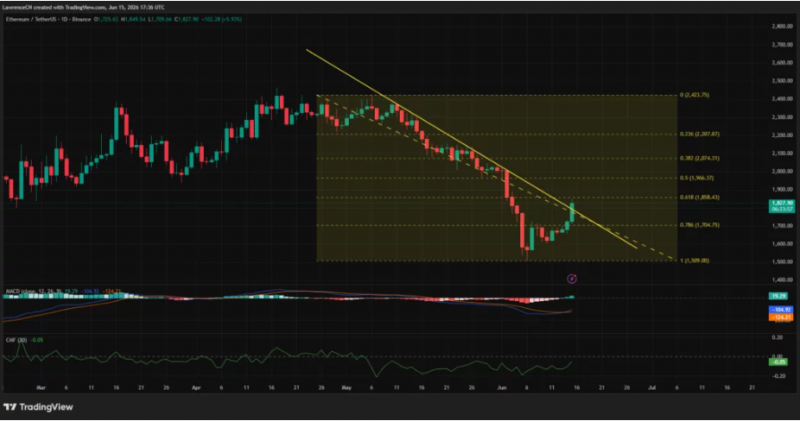The height and width of the screenshot is (421, 800).
Task: Click the 2,000.00 mark on the price scale
Action: [782, 171]
